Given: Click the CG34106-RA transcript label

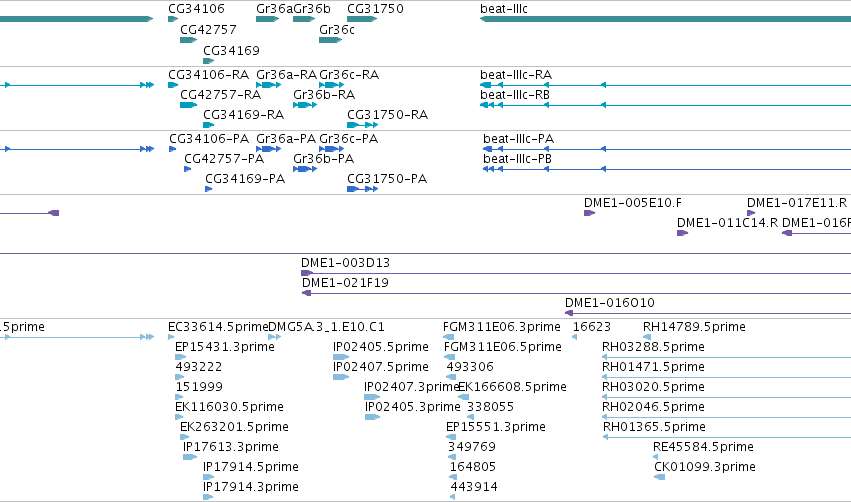Looking at the screenshot, I should coord(208,74).
